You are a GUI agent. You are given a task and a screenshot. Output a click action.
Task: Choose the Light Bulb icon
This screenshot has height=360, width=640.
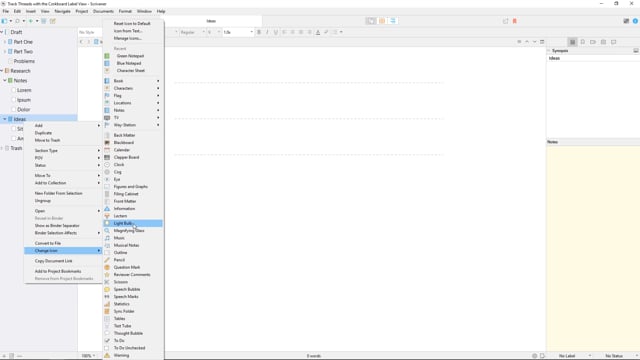click(133, 223)
